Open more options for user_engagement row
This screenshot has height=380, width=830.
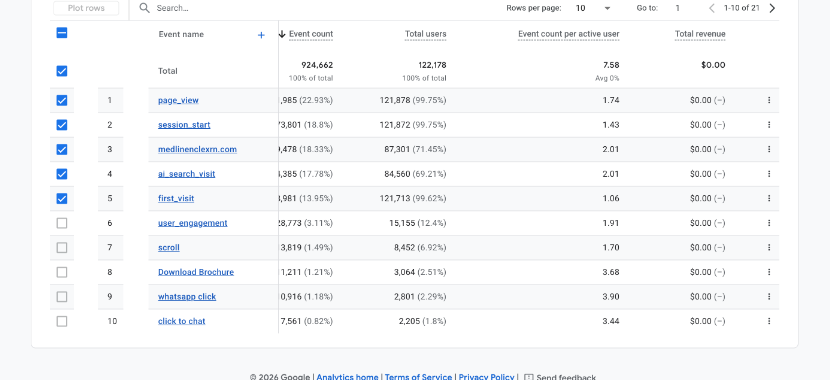pos(769,223)
